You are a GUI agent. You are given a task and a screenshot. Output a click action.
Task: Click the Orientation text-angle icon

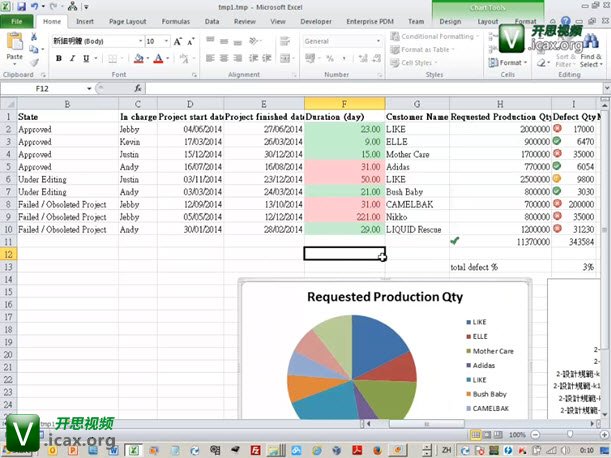coord(254,41)
